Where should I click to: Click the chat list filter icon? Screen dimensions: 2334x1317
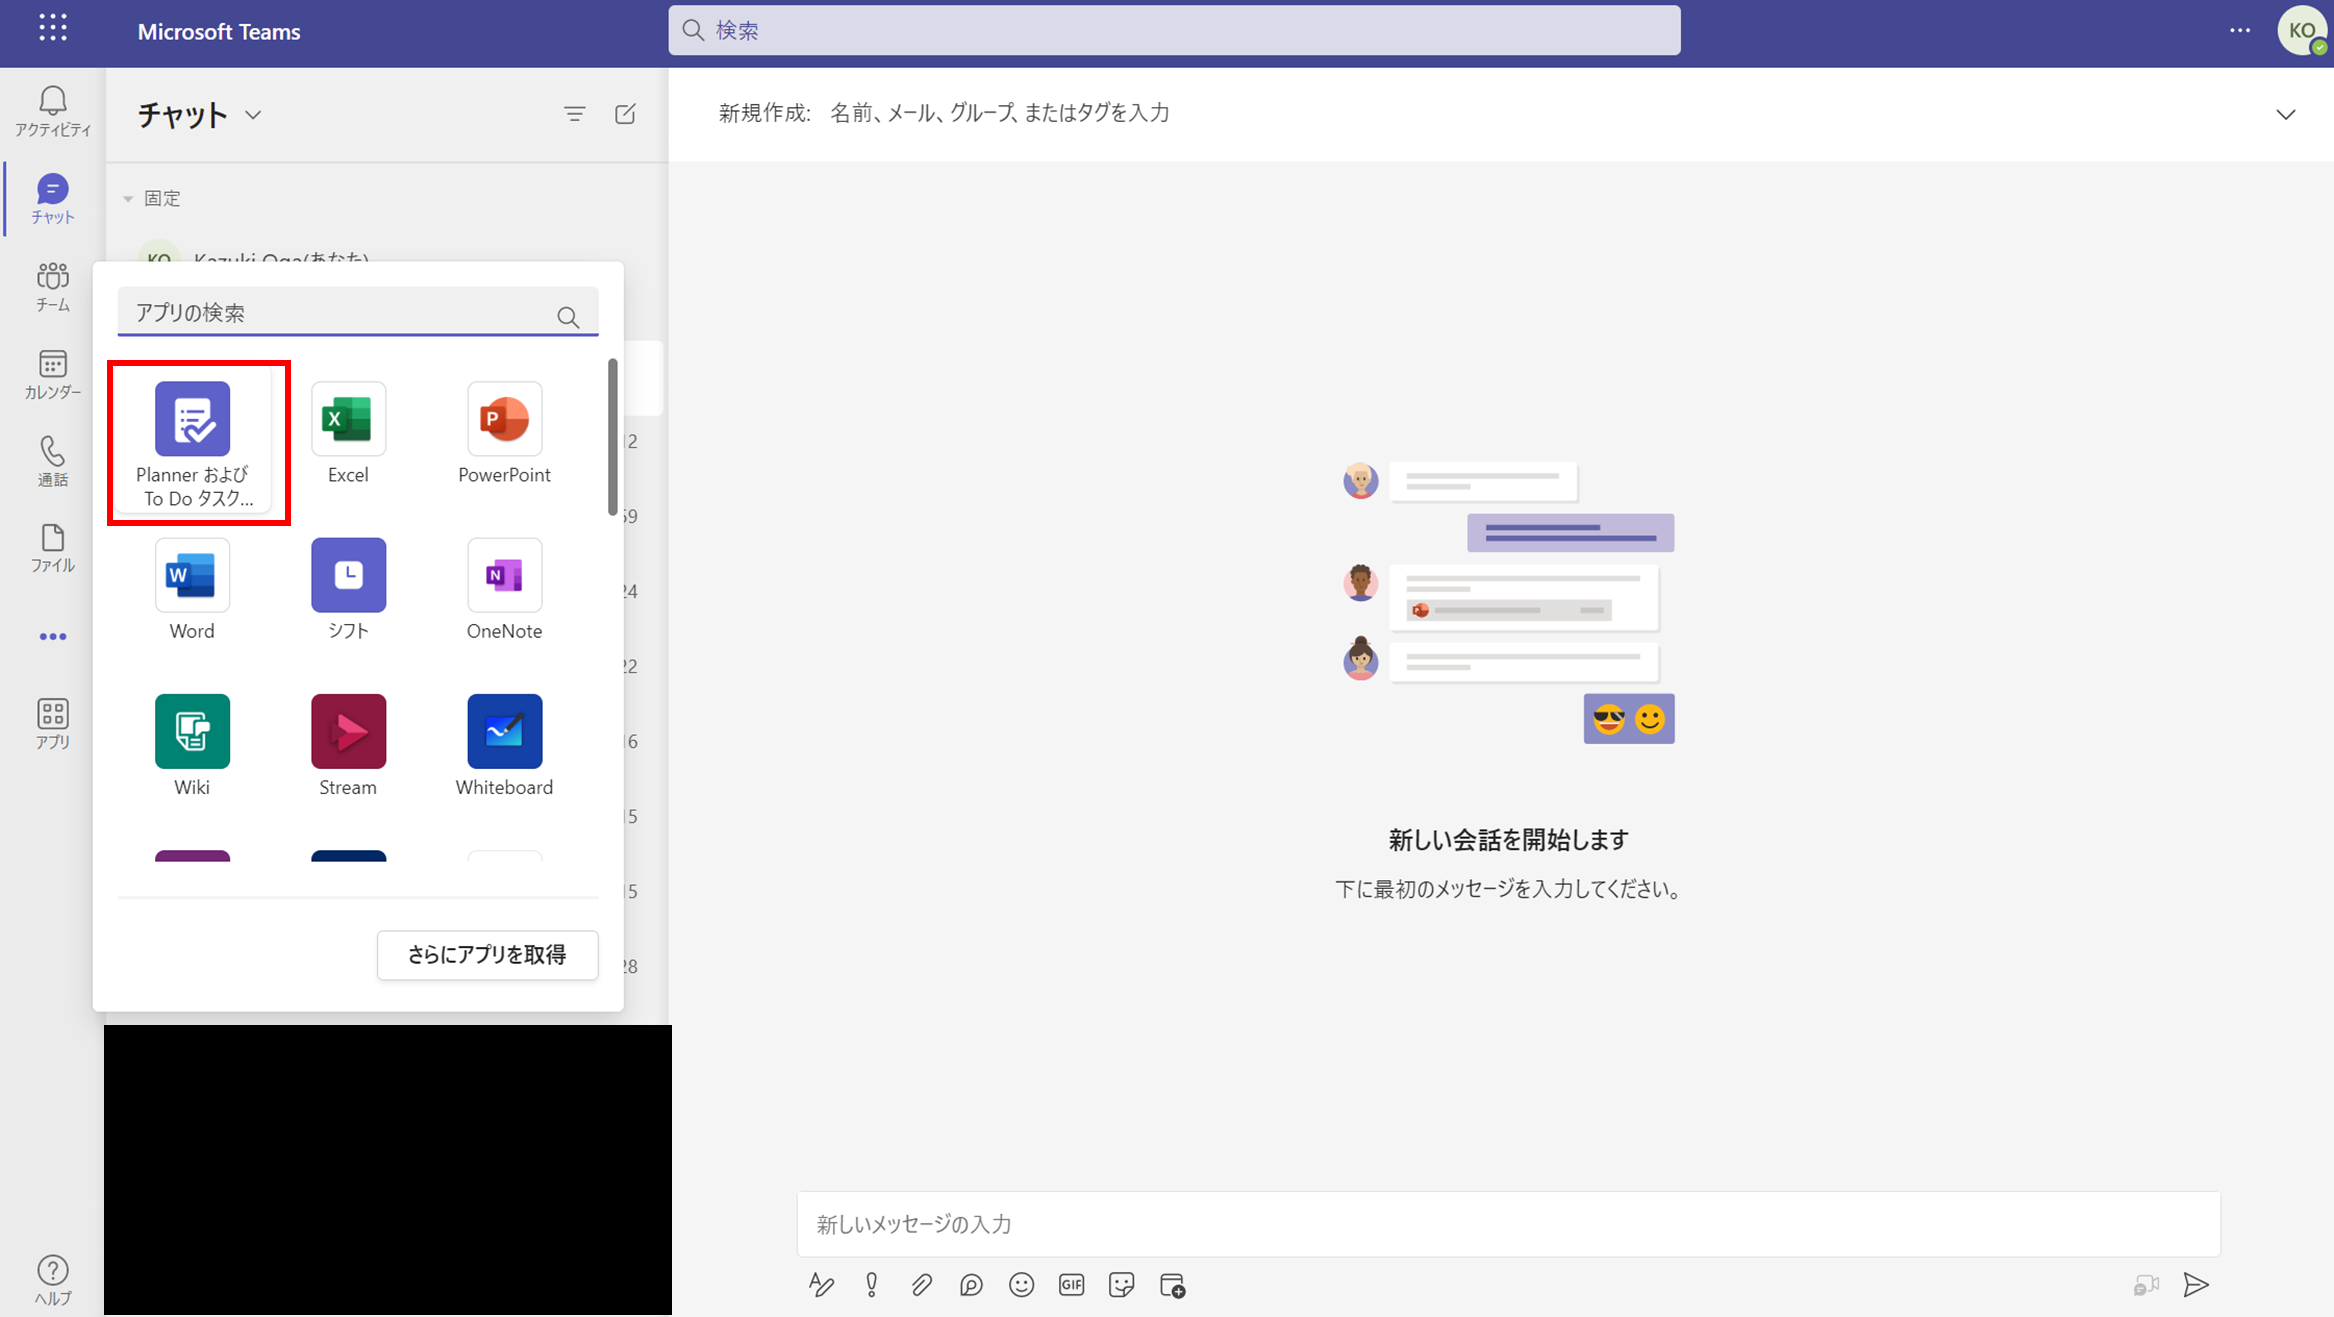(x=574, y=114)
